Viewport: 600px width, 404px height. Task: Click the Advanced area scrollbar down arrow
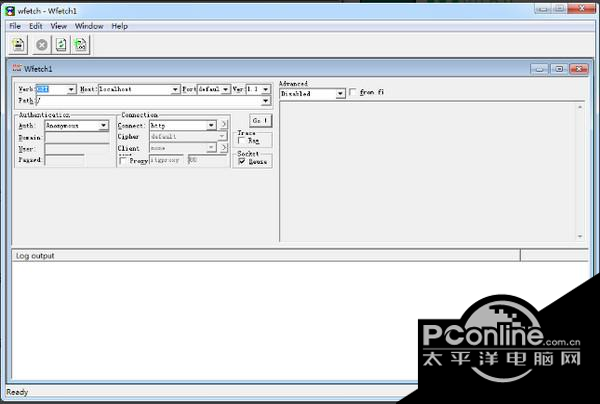[x=580, y=236]
